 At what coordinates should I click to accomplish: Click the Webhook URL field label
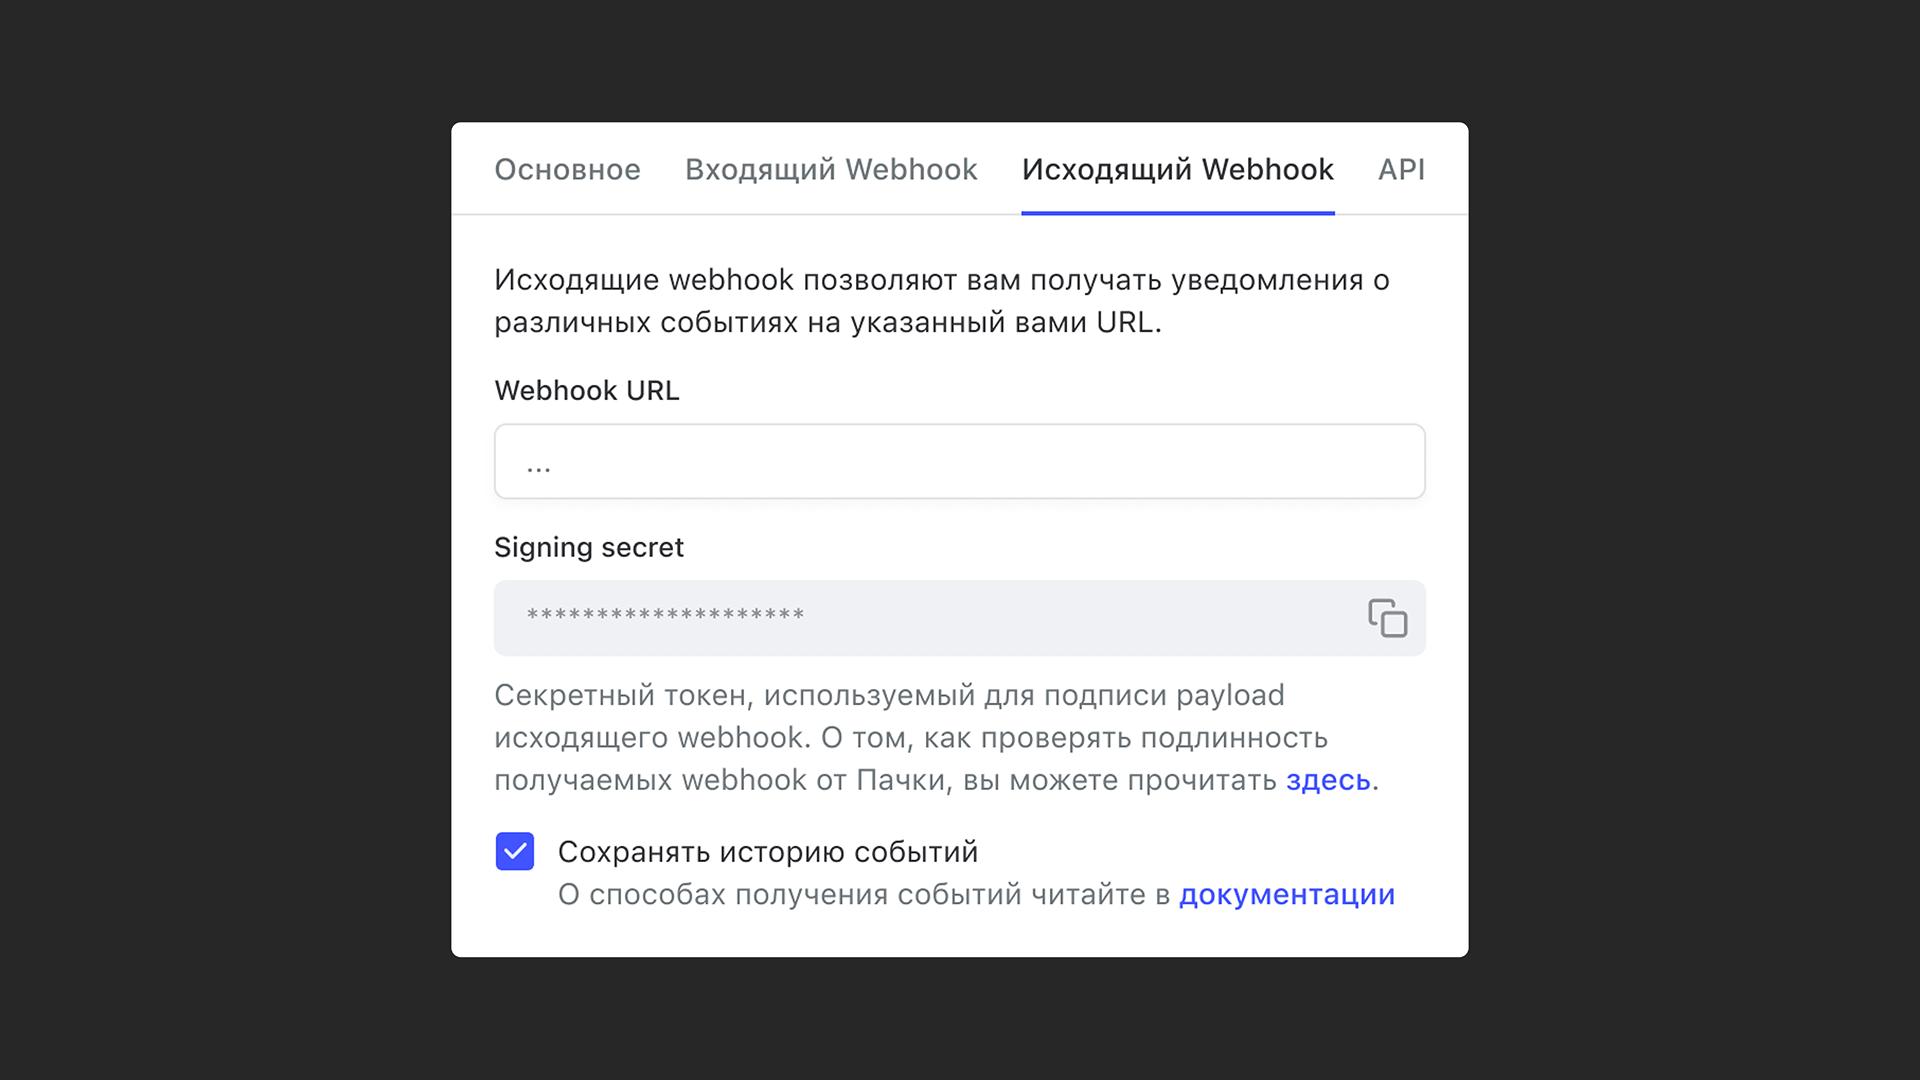point(586,390)
